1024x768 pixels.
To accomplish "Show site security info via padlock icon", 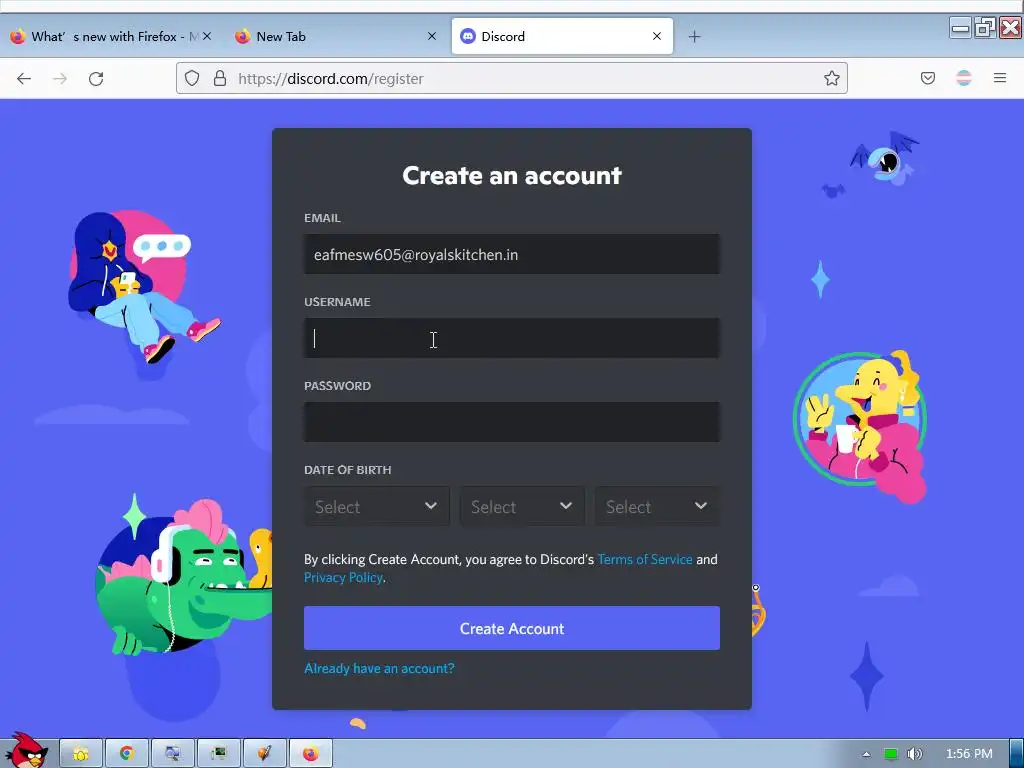I will [220, 78].
